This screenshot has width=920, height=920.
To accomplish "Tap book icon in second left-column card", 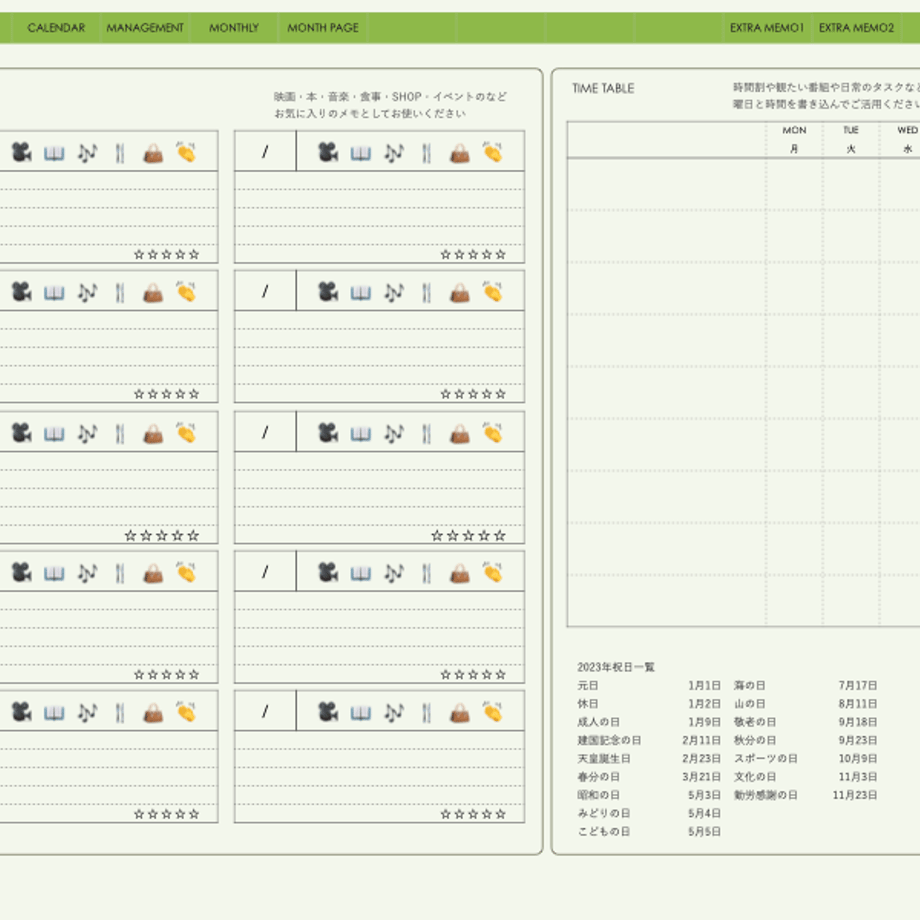I will pyautogui.click(x=54, y=293).
